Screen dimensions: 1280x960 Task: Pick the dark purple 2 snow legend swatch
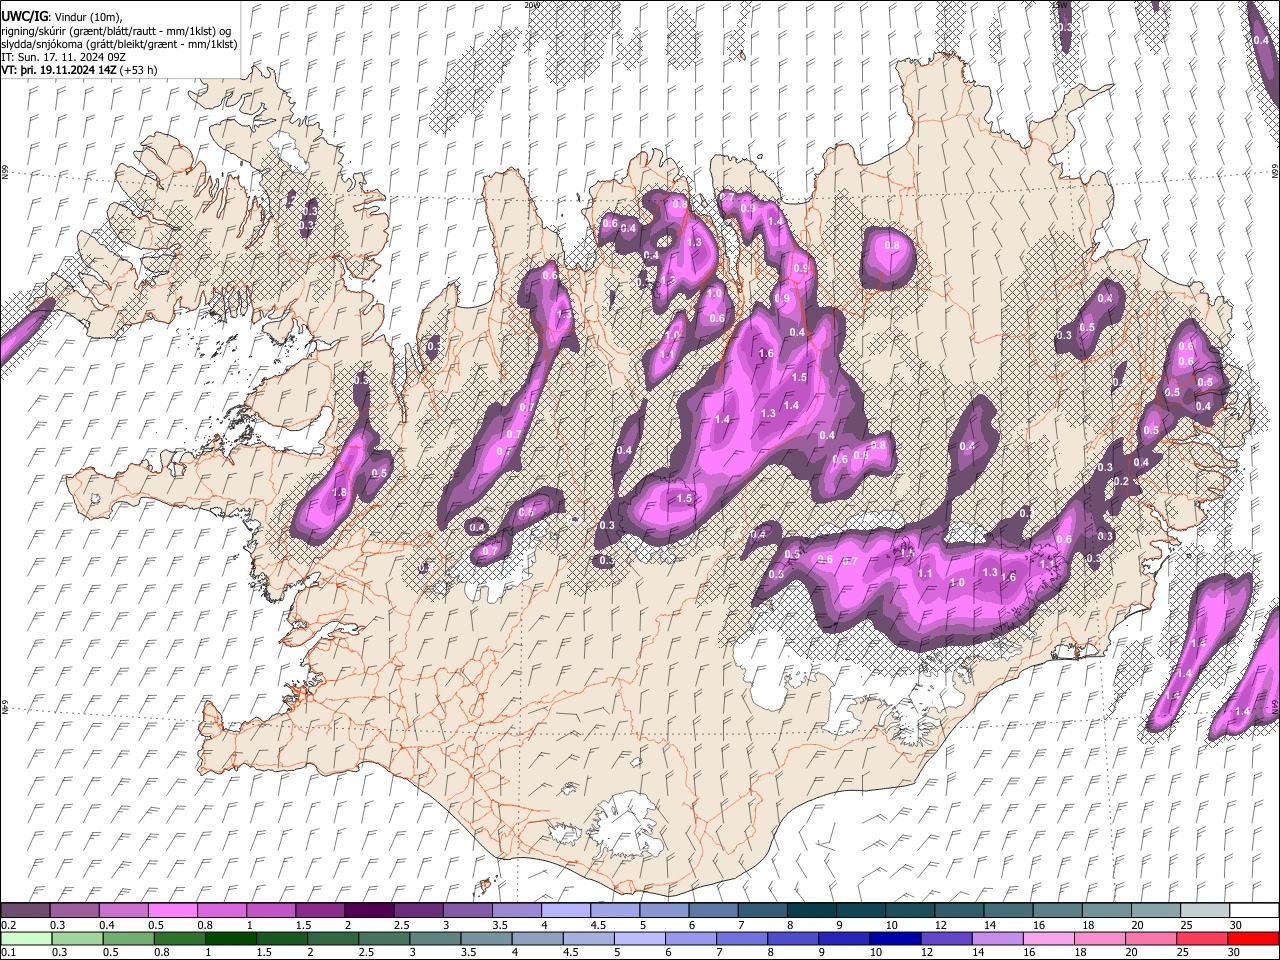coord(368,910)
